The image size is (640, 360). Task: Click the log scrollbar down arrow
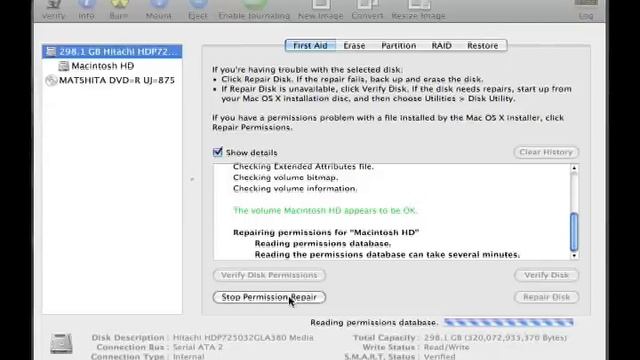point(574,256)
